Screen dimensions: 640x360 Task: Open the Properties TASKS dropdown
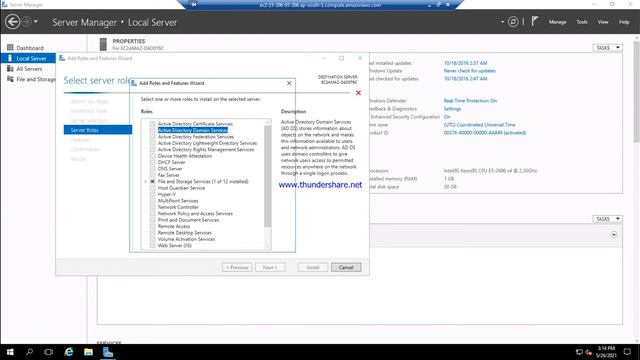pos(607,48)
